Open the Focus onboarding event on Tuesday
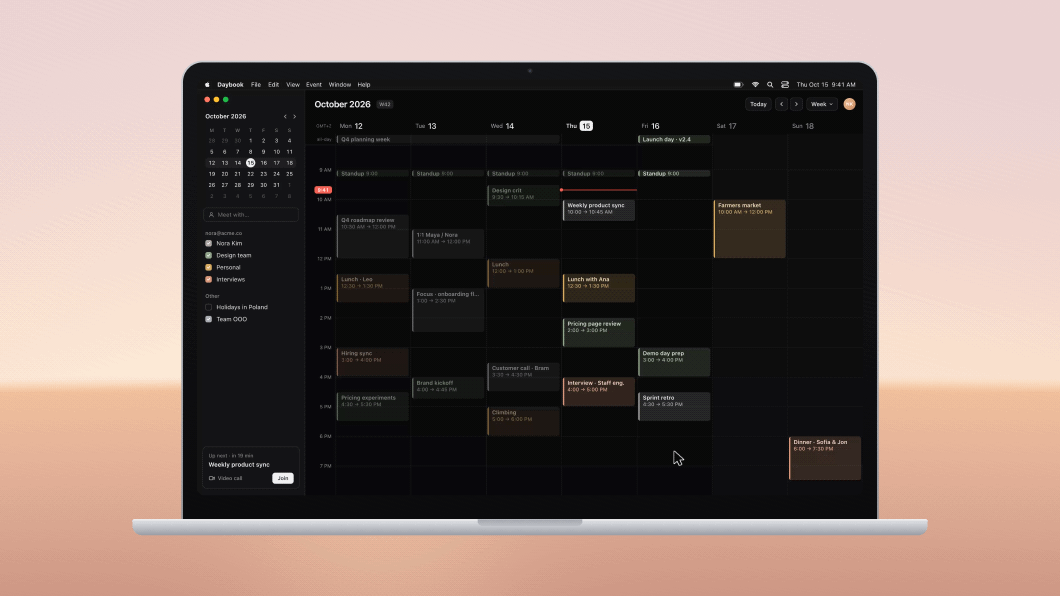 [x=448, y=310]
